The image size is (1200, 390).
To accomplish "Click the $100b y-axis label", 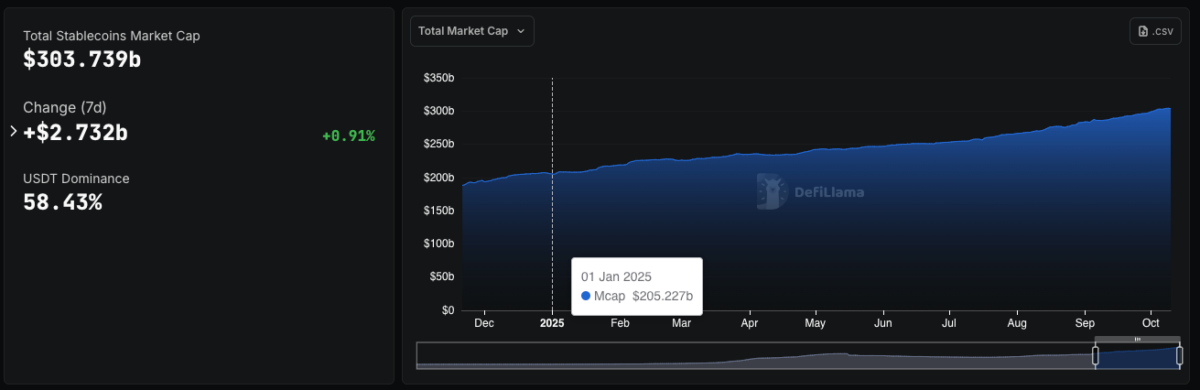I will (439, 244).
